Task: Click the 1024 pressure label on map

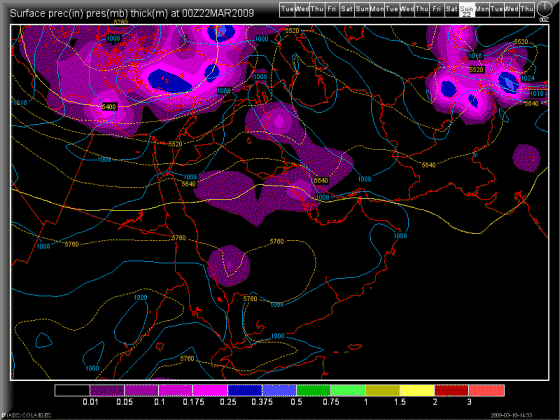Action: (528, 78)
